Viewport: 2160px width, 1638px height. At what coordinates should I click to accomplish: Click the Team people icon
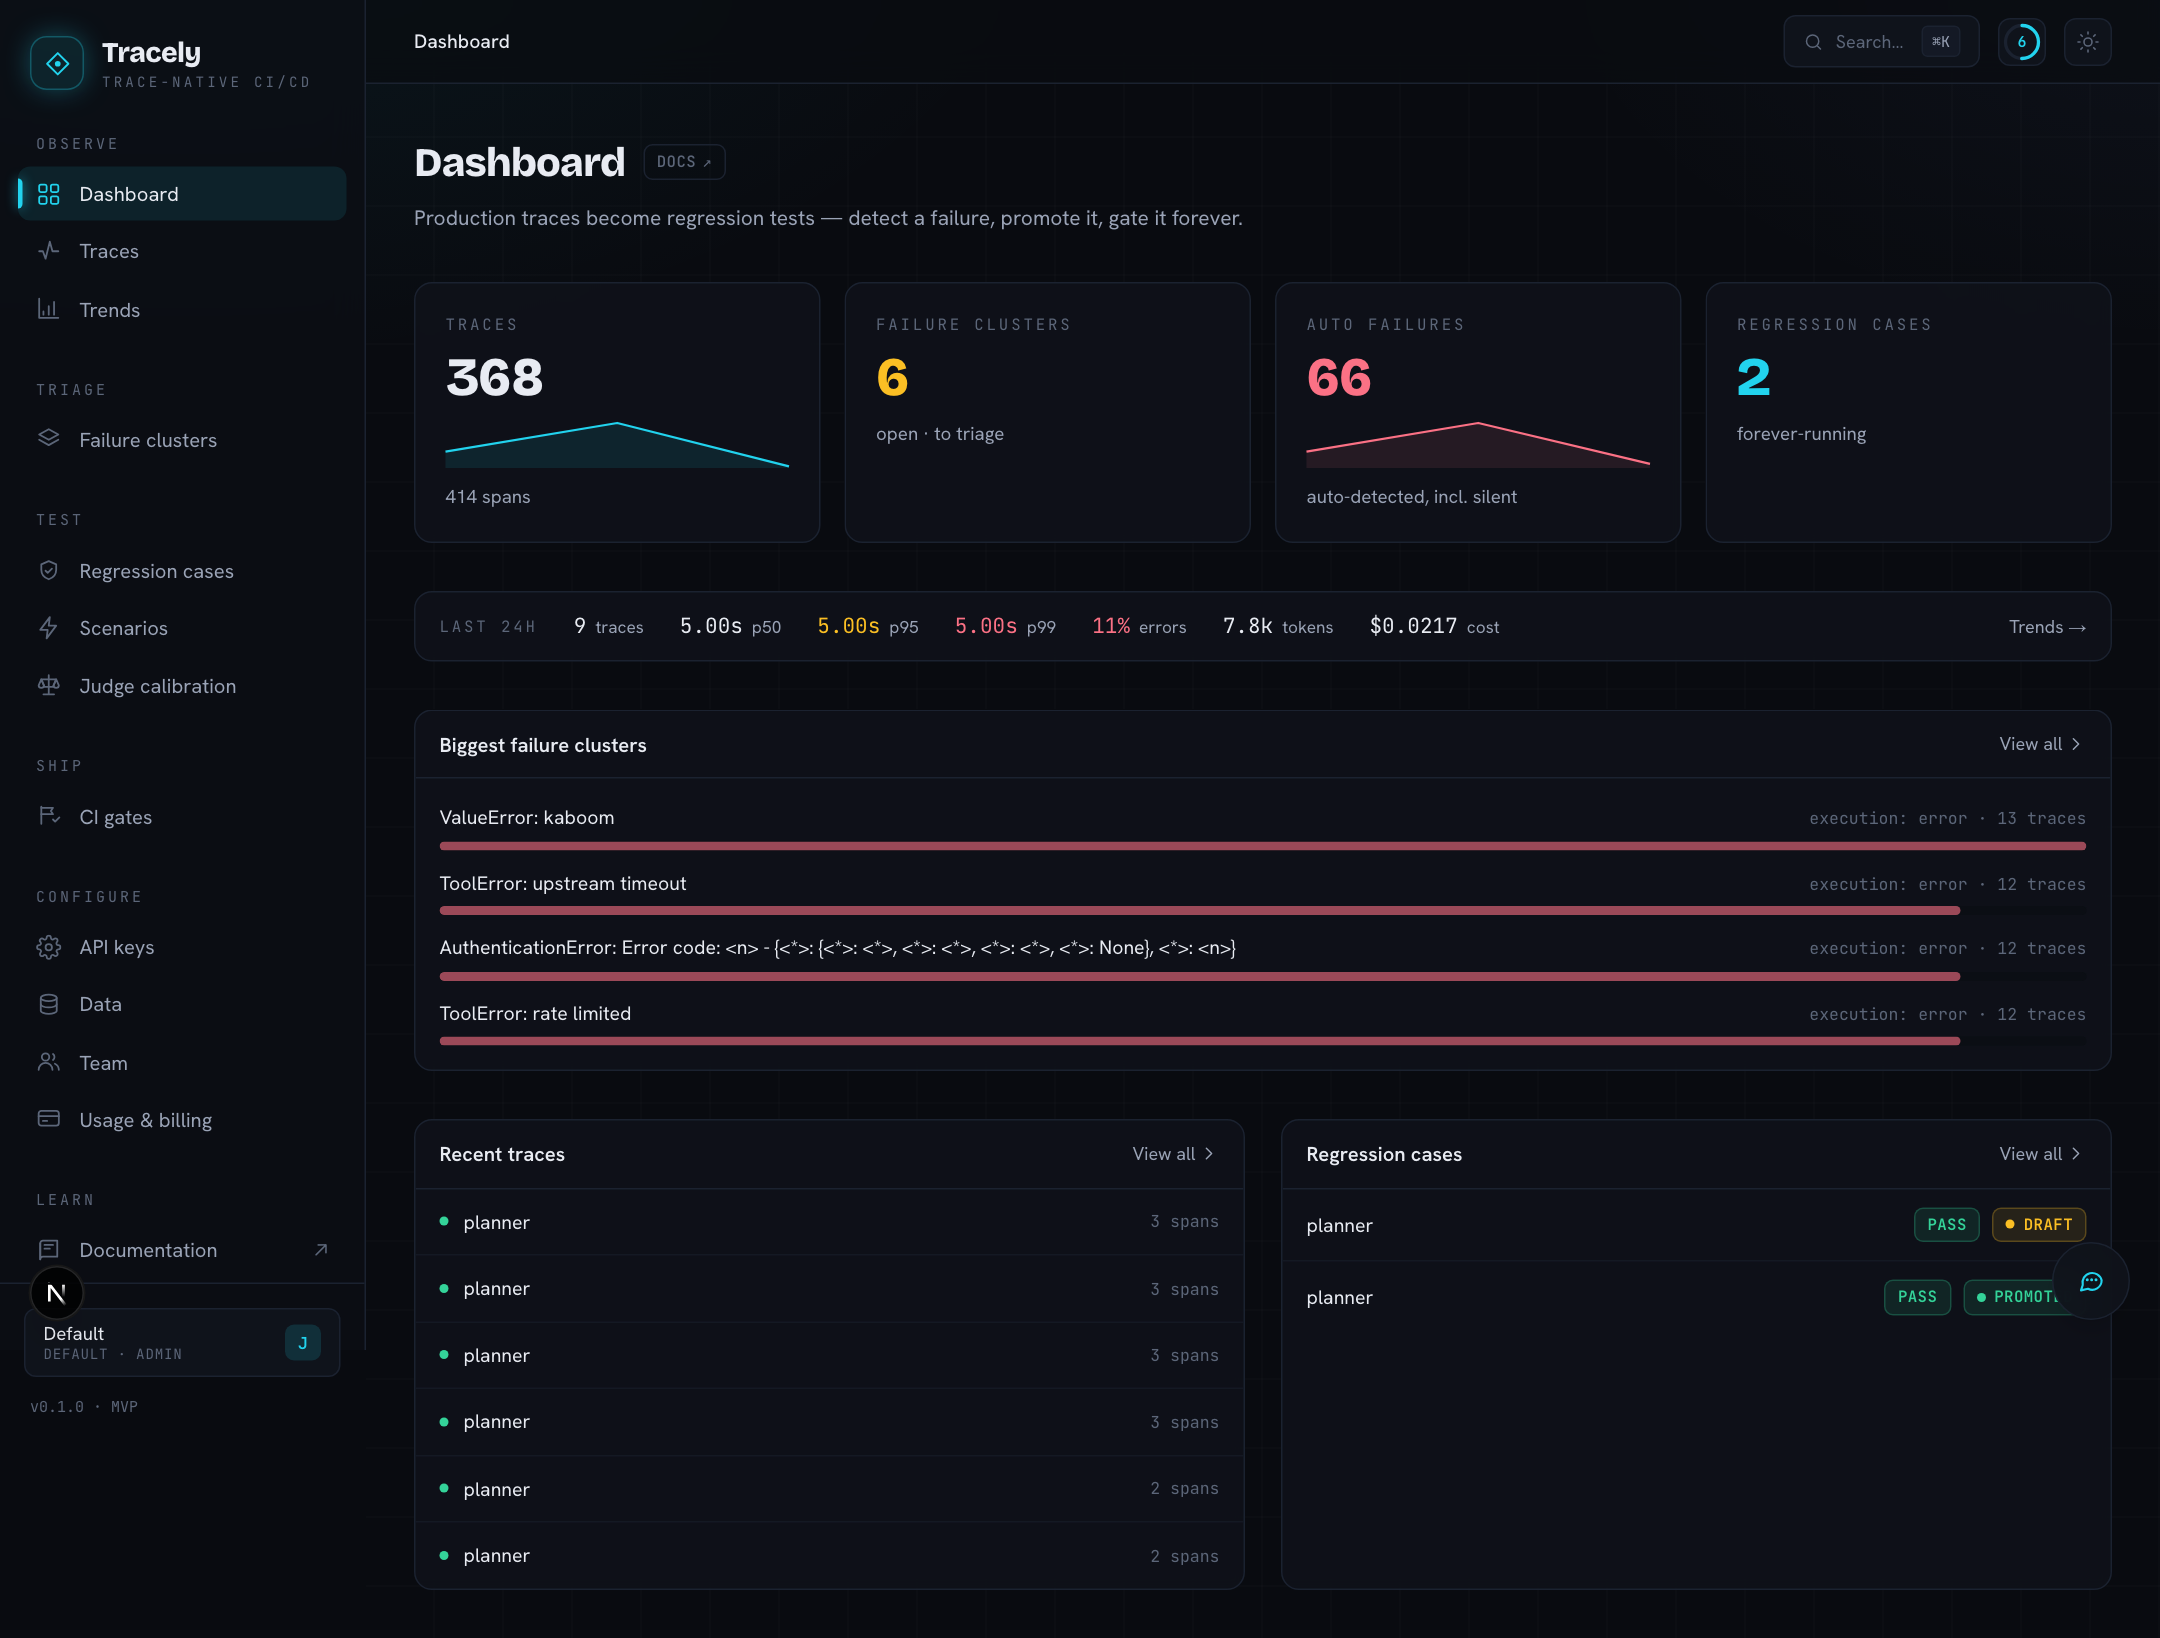(x=48, y=1062)
